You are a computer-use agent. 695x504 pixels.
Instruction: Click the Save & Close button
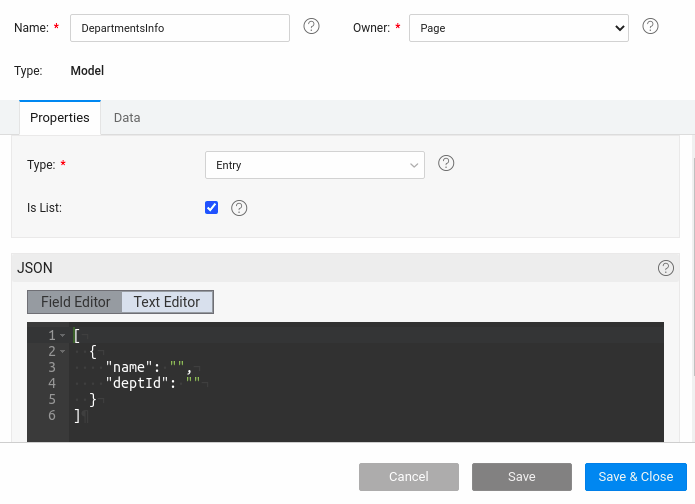(635, 477)
